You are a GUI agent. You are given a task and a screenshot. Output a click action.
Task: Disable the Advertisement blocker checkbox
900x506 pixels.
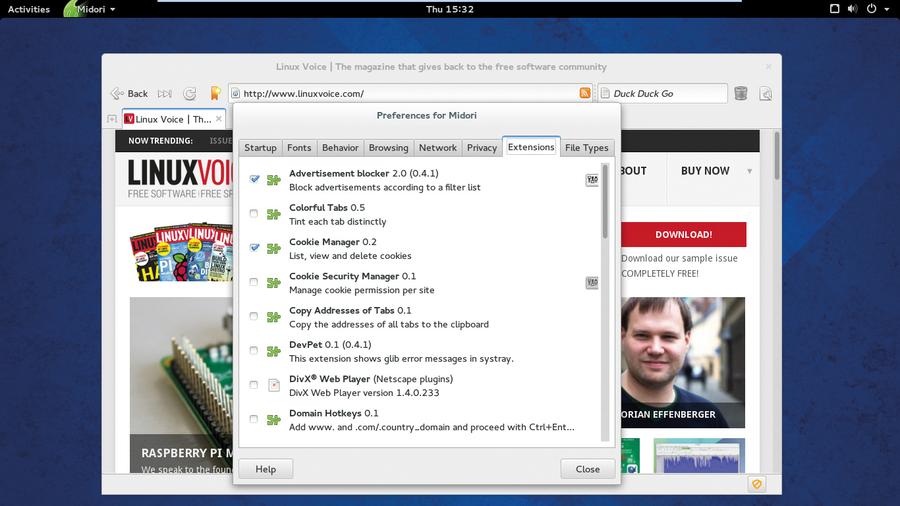point(254,179)
